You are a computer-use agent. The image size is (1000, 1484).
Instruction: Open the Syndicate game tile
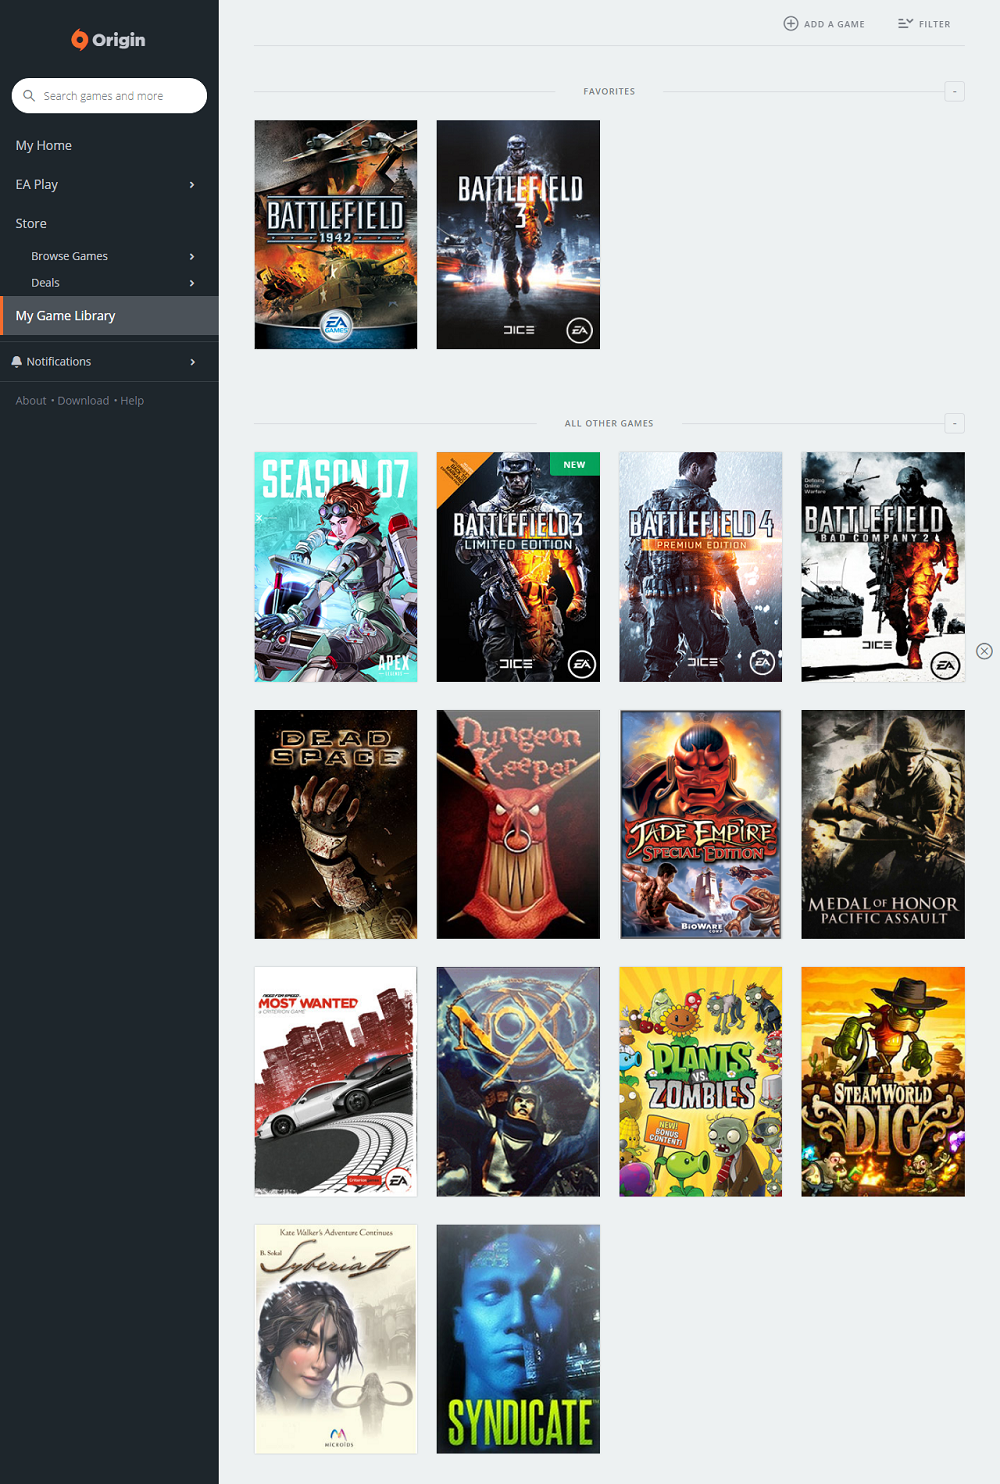point(518,1339)
